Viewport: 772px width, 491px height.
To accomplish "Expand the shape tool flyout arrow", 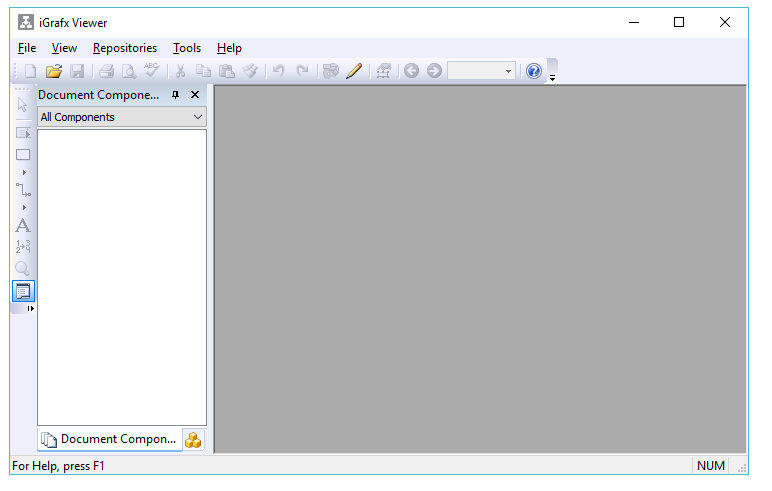I will tap(24, 173).
